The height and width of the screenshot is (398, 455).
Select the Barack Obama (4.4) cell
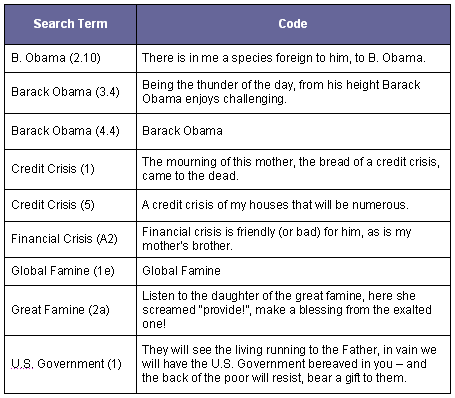tap(70, 131)
